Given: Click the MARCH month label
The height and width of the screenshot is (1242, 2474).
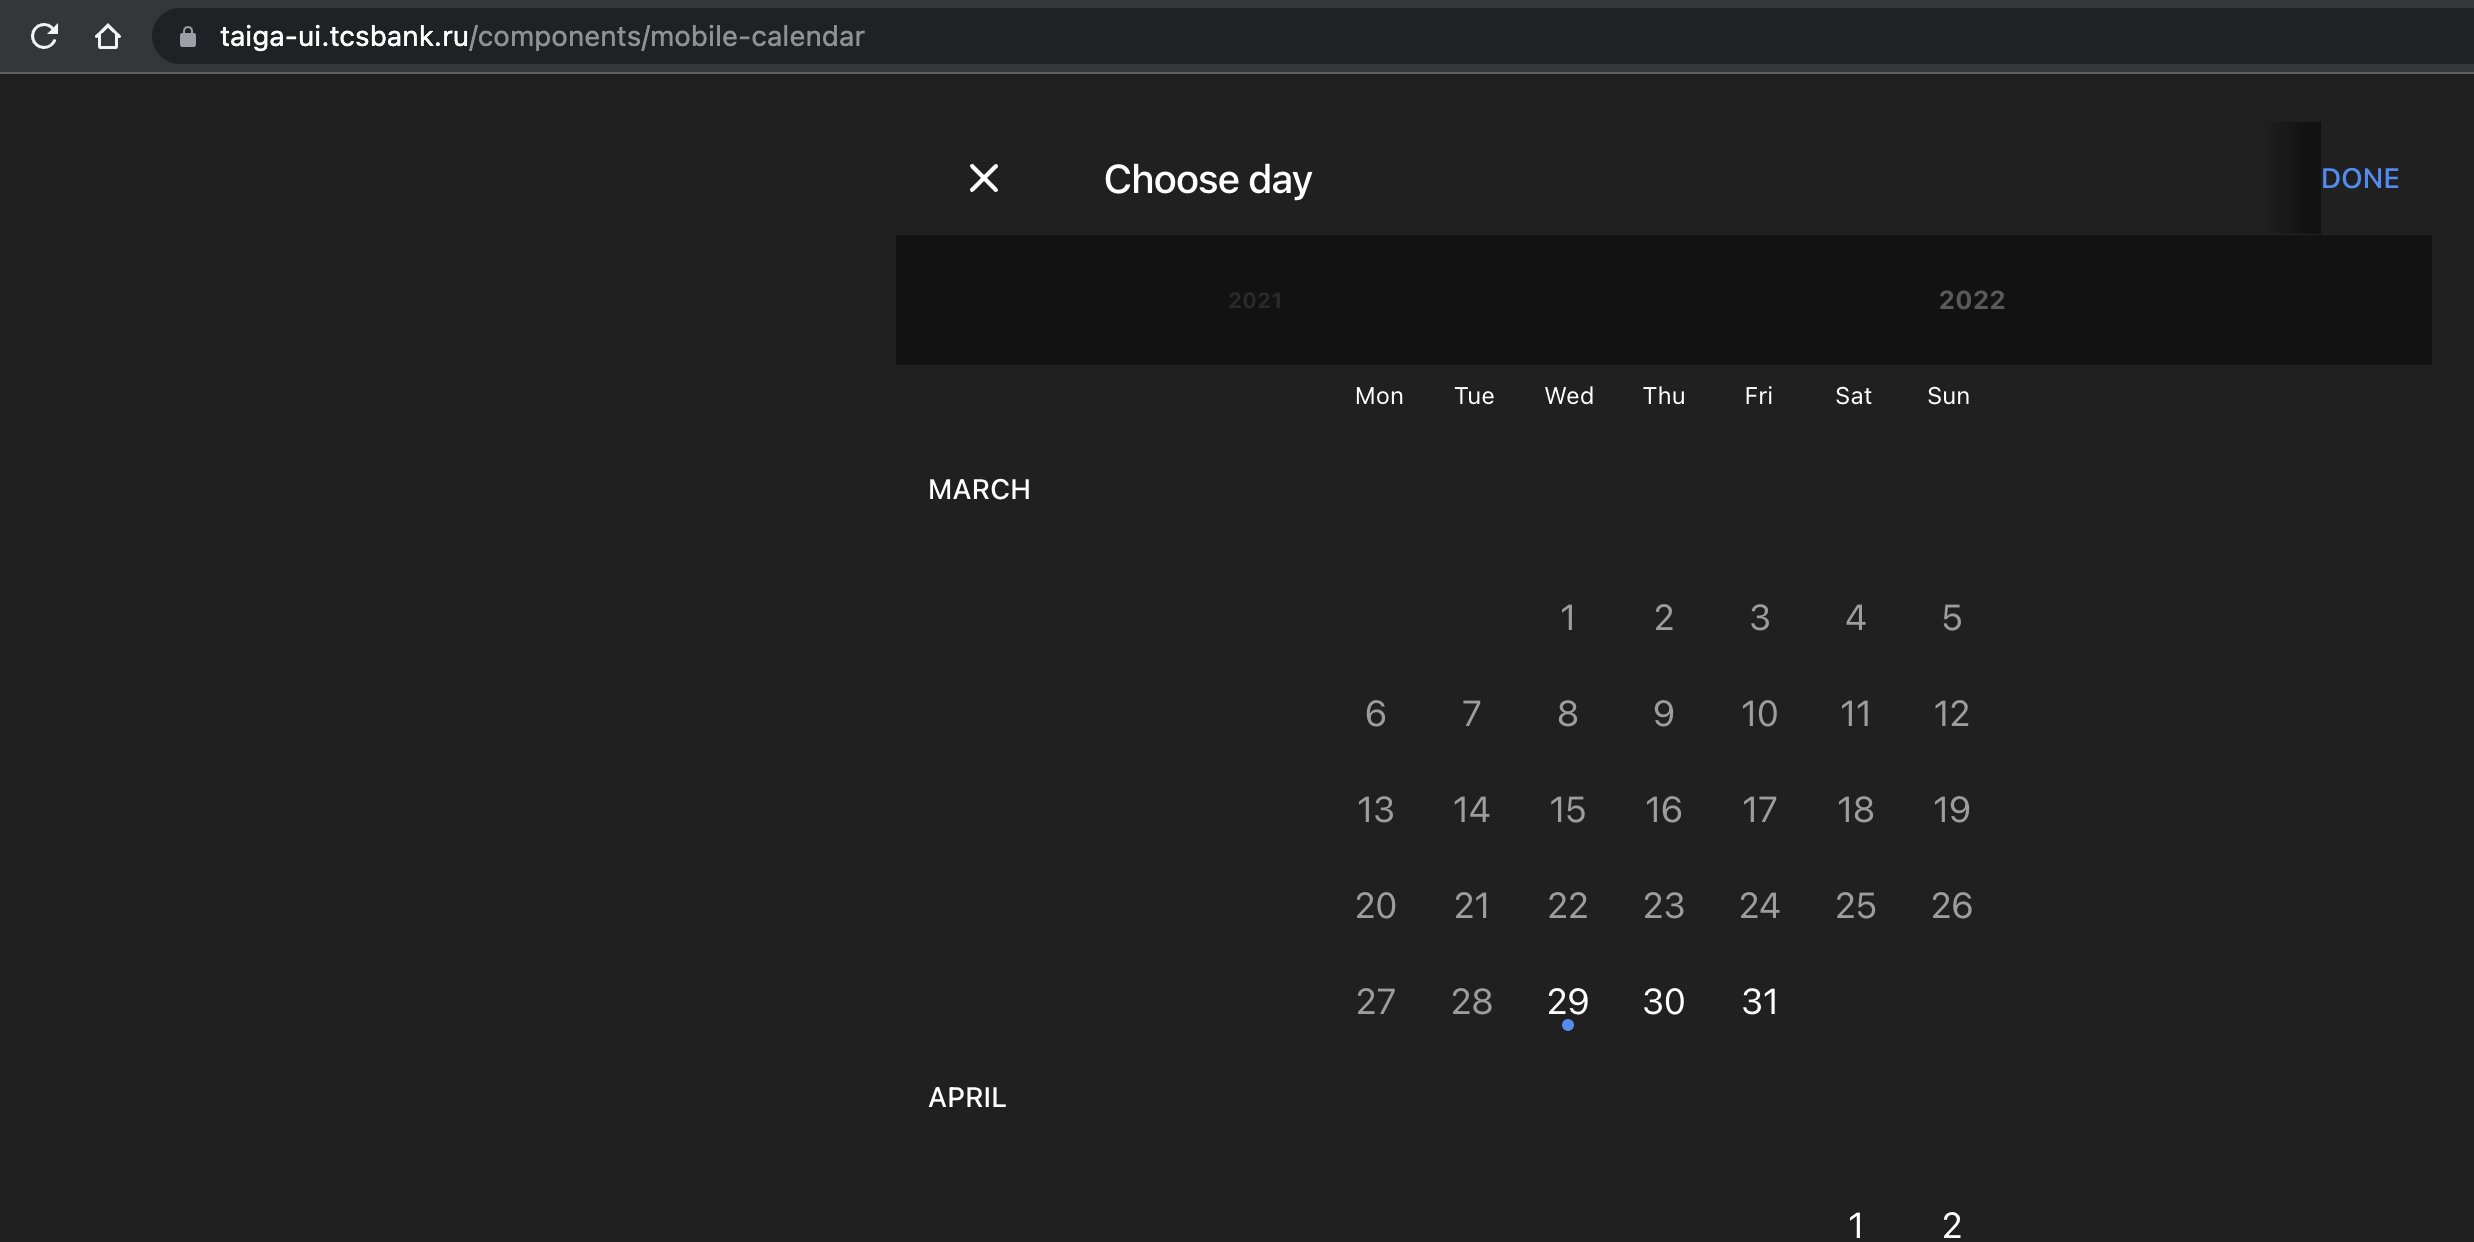Looking at the screenshot, I should coord(978,489).
